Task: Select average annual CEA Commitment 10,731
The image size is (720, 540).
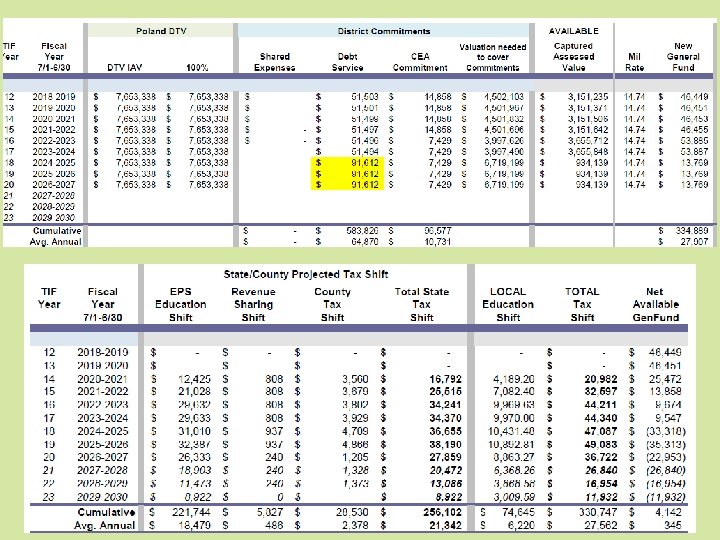Action: tap(438, 242)
